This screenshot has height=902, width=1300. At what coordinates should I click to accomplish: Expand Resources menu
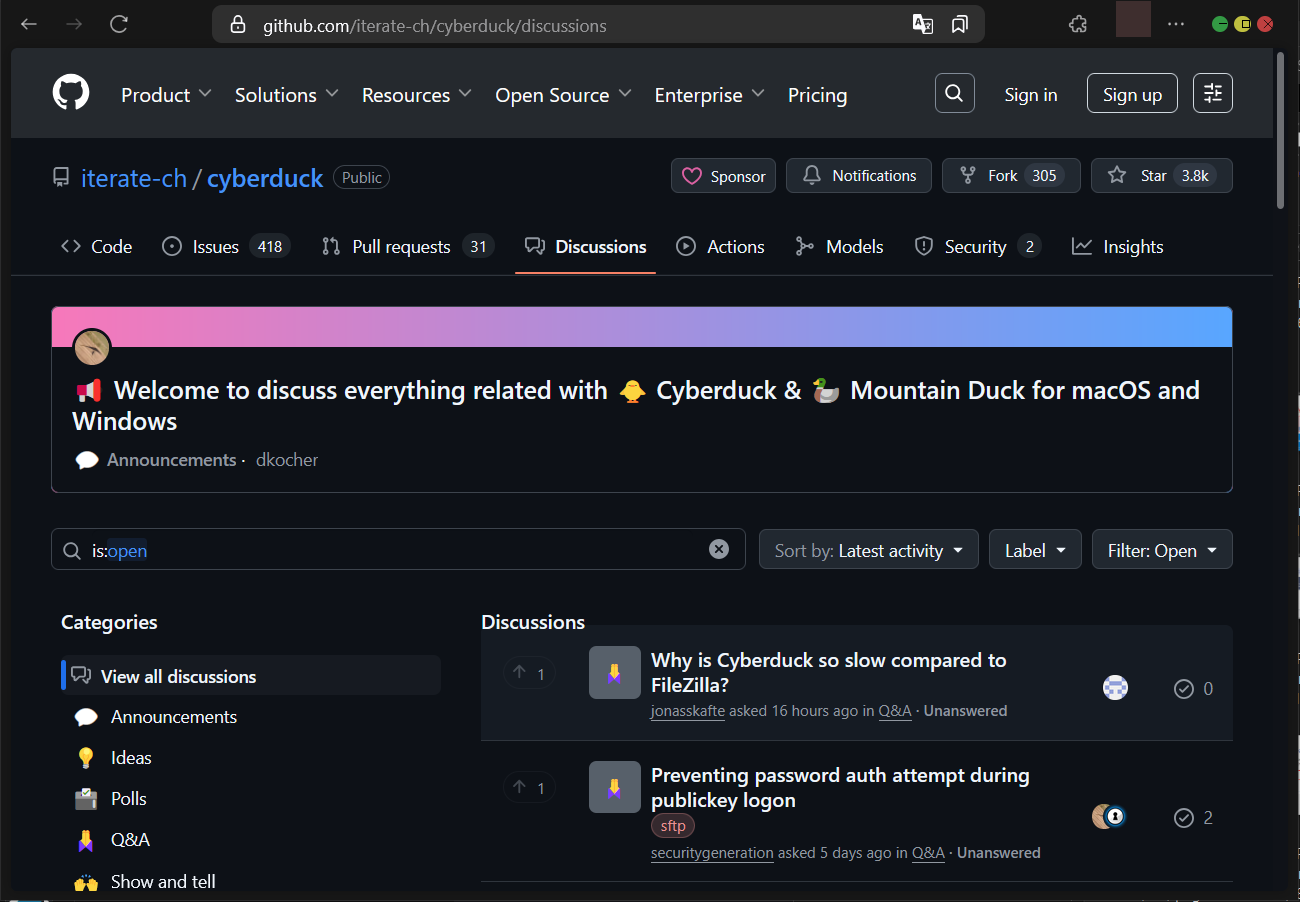pos(416,95)
